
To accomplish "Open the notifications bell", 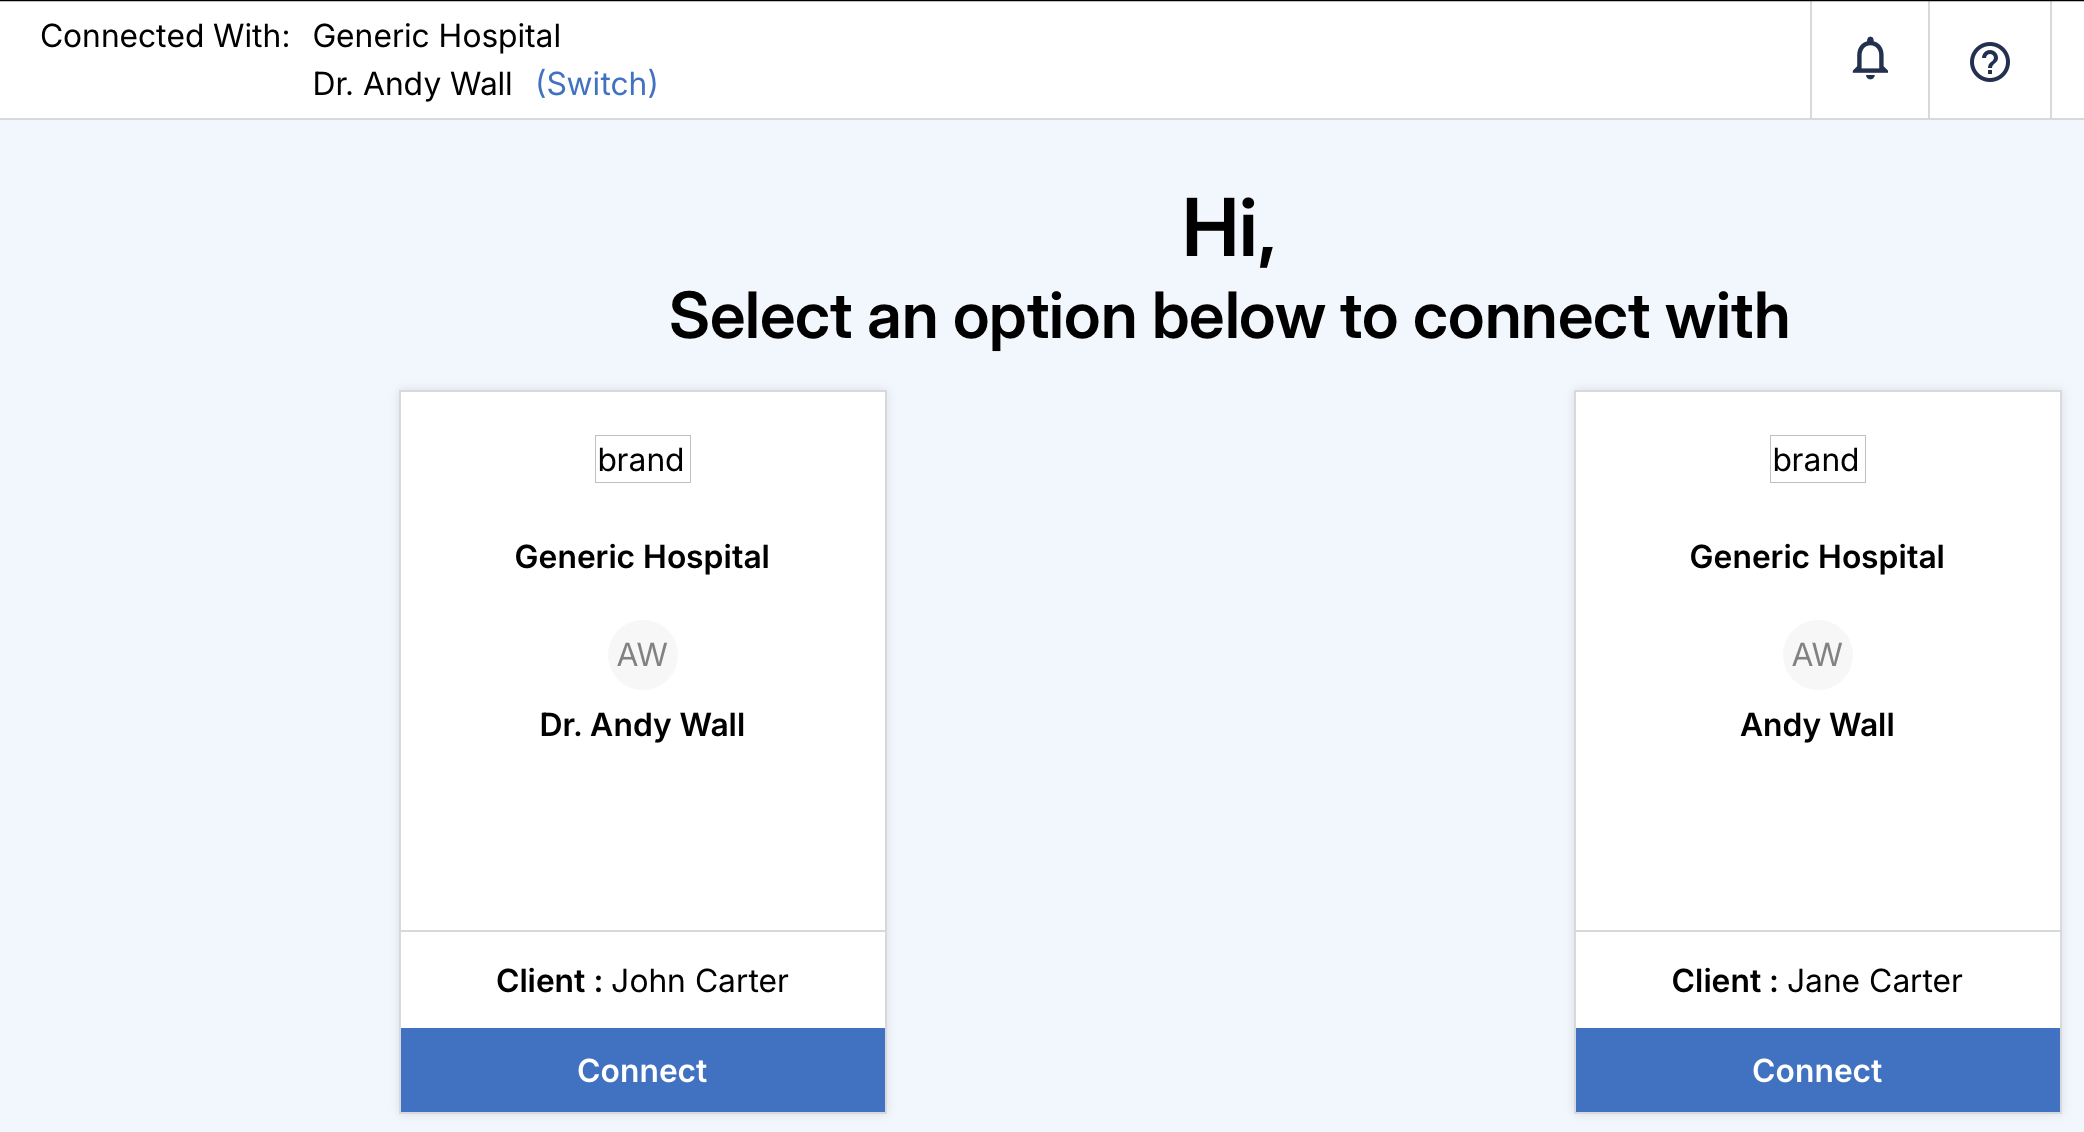I will [x=1869, y=60].
